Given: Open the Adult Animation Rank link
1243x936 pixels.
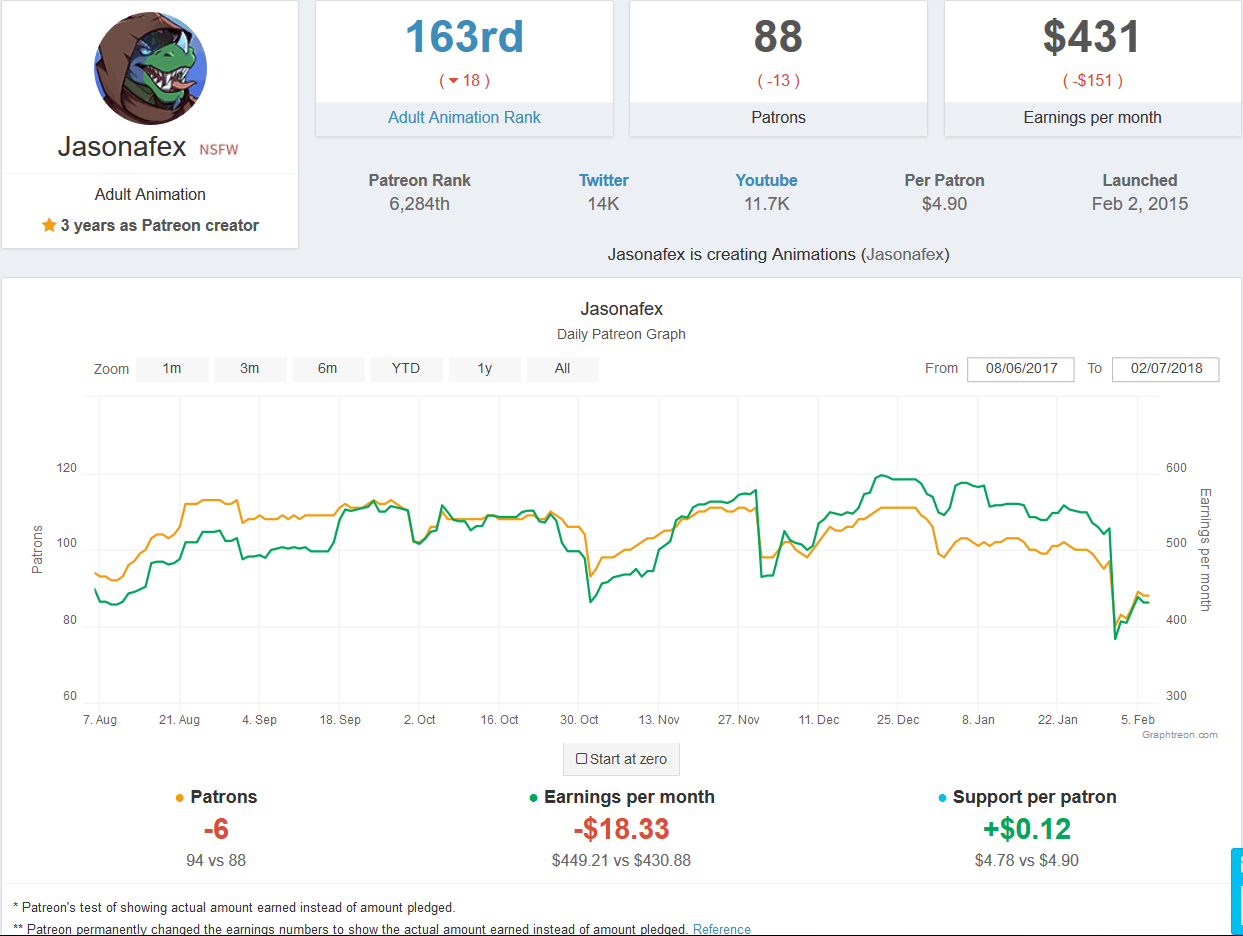Looking at the screenshot, I should pos(464,118).
